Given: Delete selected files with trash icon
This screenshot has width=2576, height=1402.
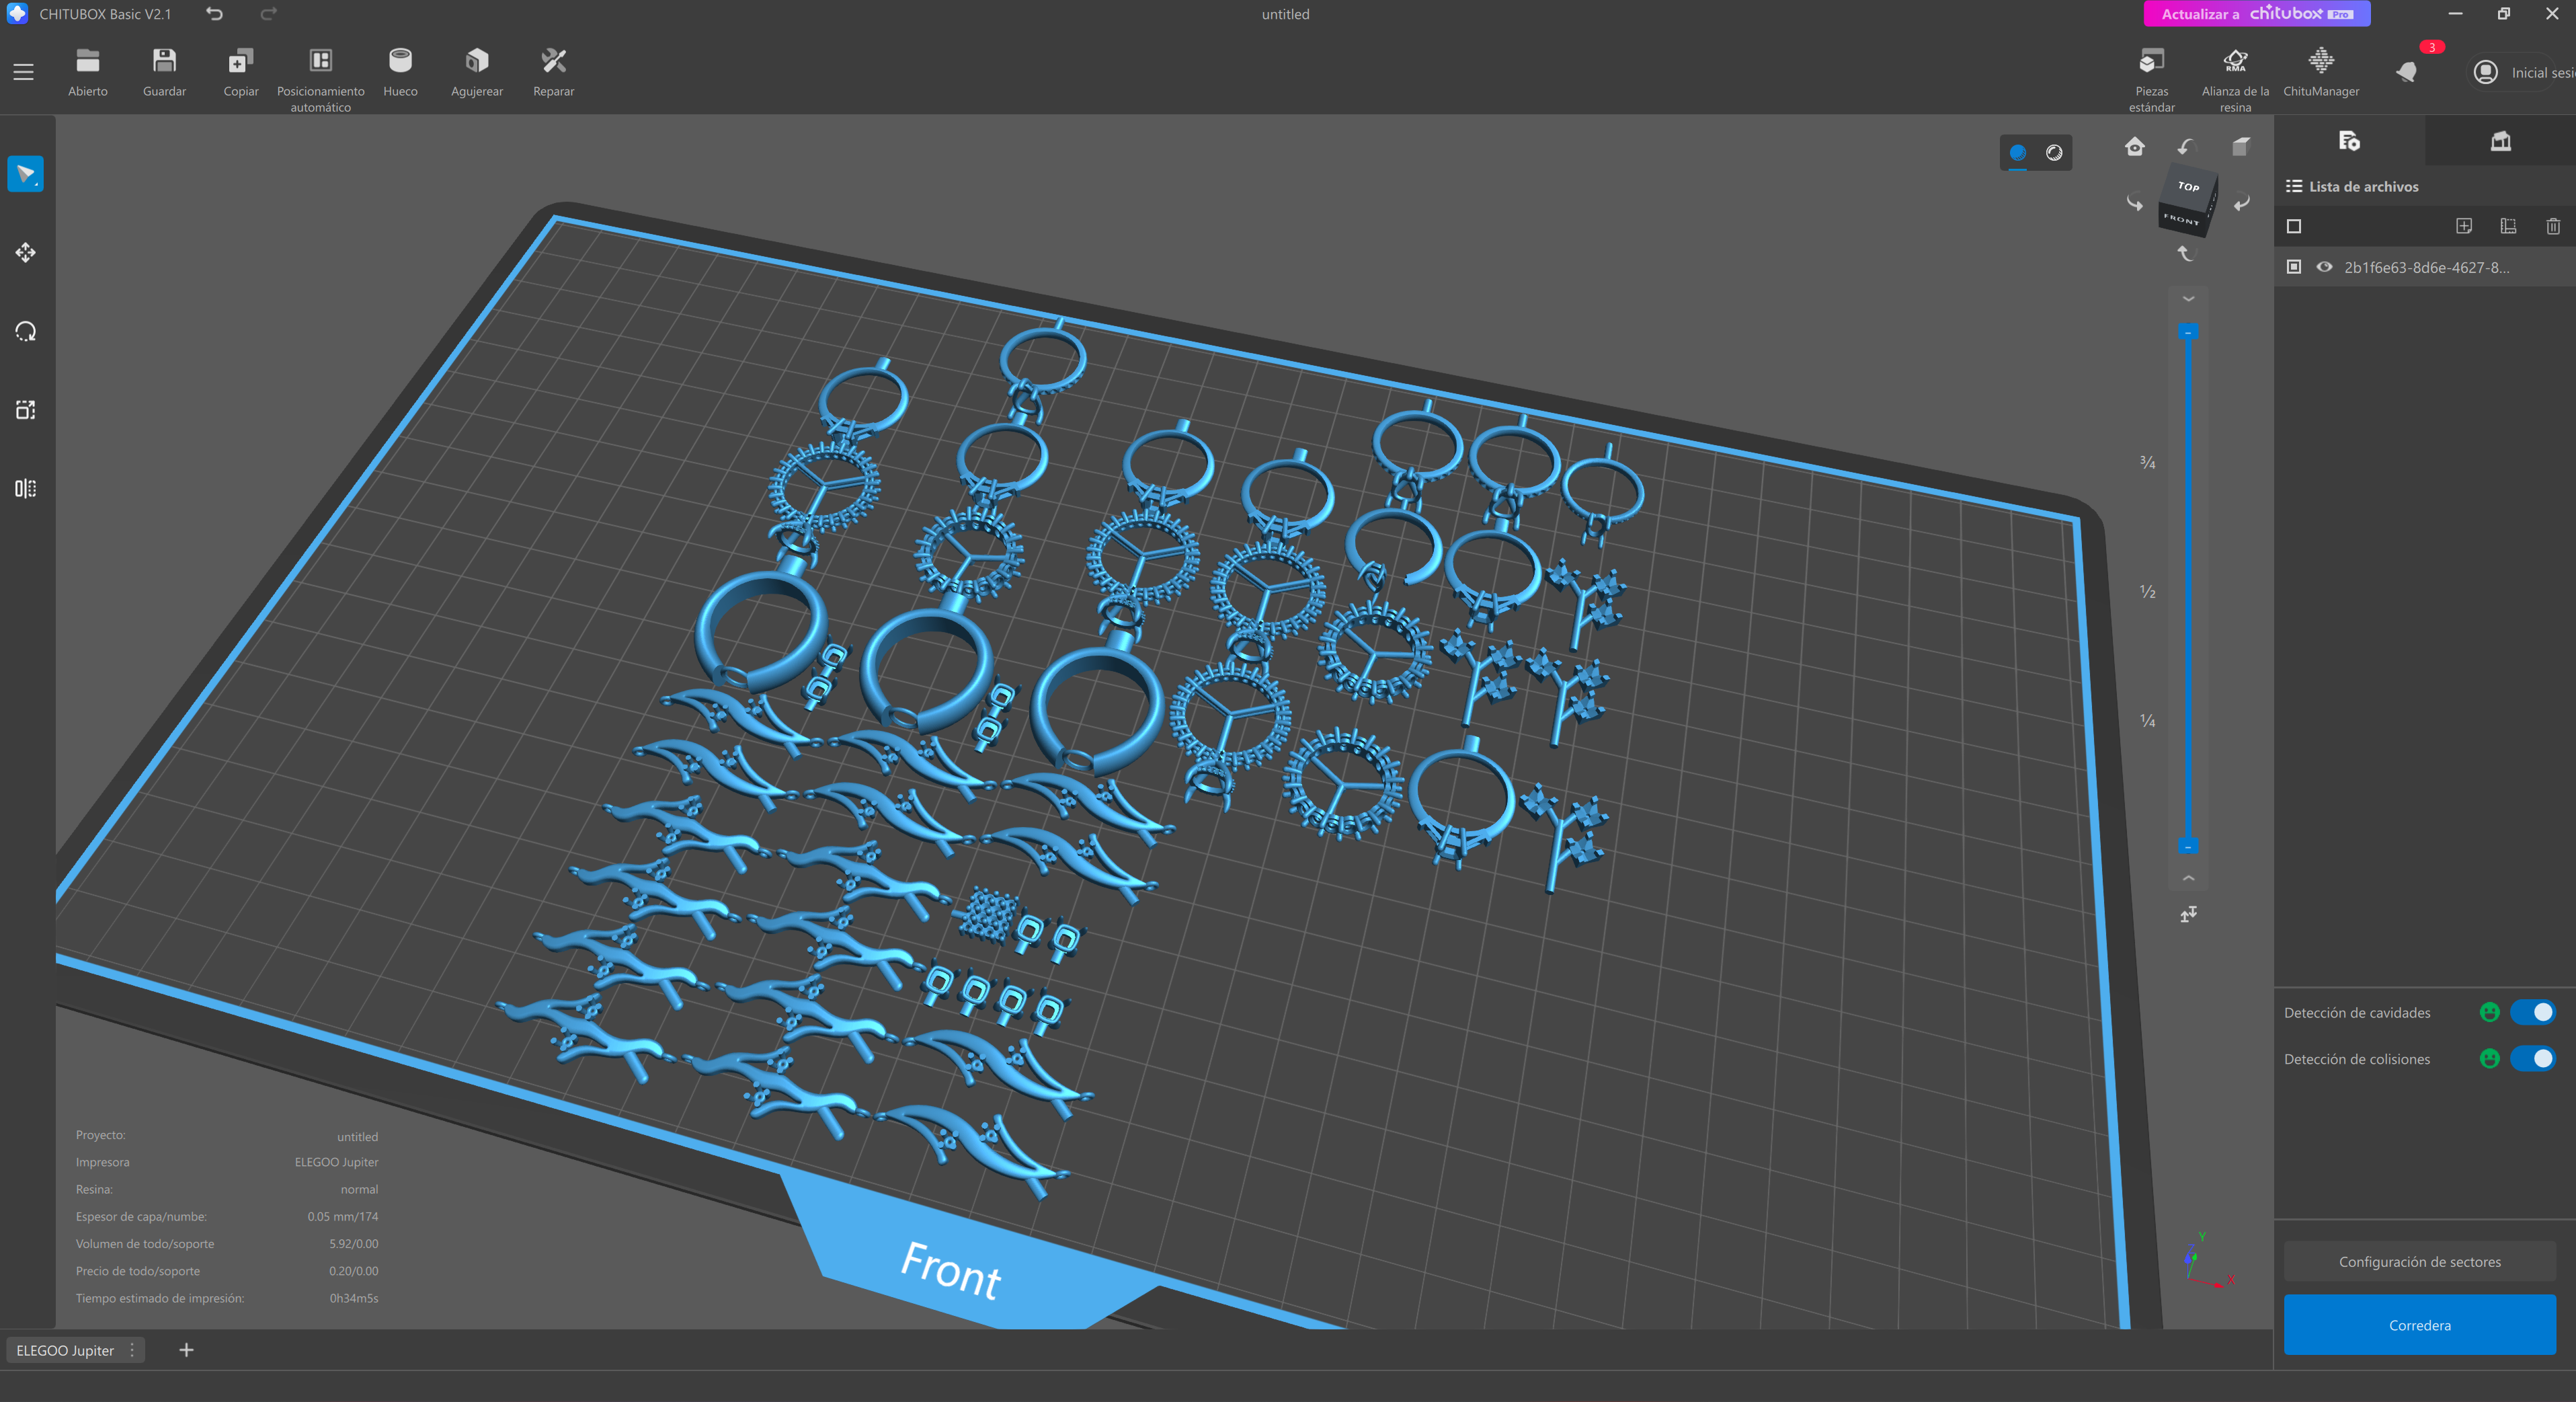Looking at the screenshot, I should tap(2553, 226).
